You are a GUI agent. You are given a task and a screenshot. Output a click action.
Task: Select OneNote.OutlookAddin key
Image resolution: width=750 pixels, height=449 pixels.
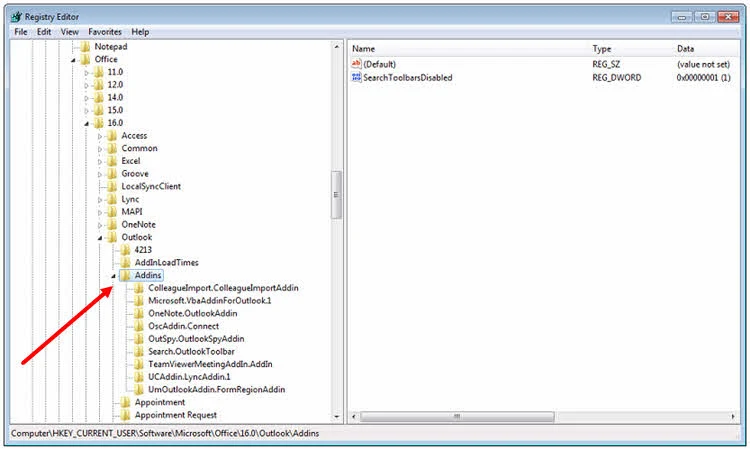[193, 313]
